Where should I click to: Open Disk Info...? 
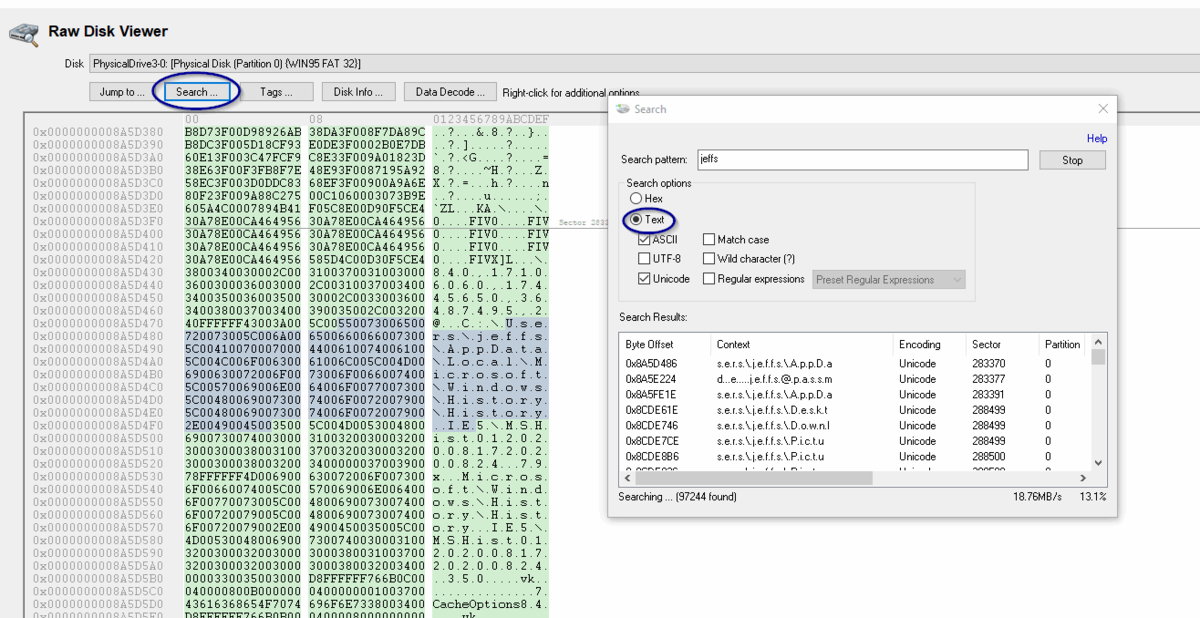point(358,92)
